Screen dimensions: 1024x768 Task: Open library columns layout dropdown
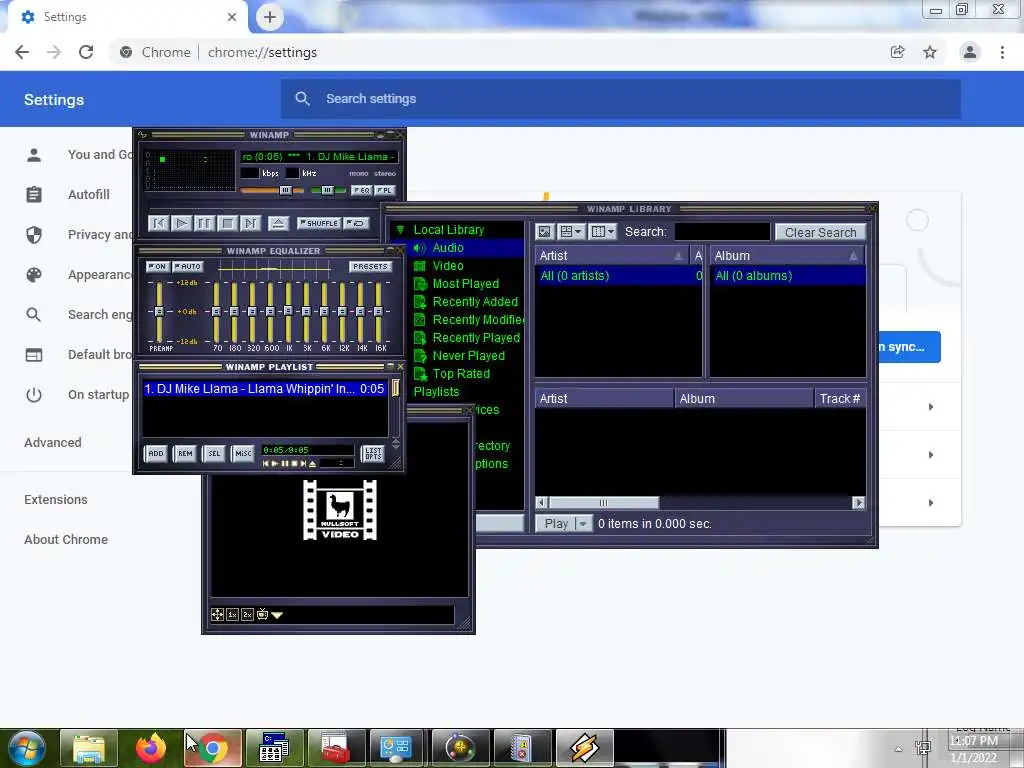(x=602, y=232)
